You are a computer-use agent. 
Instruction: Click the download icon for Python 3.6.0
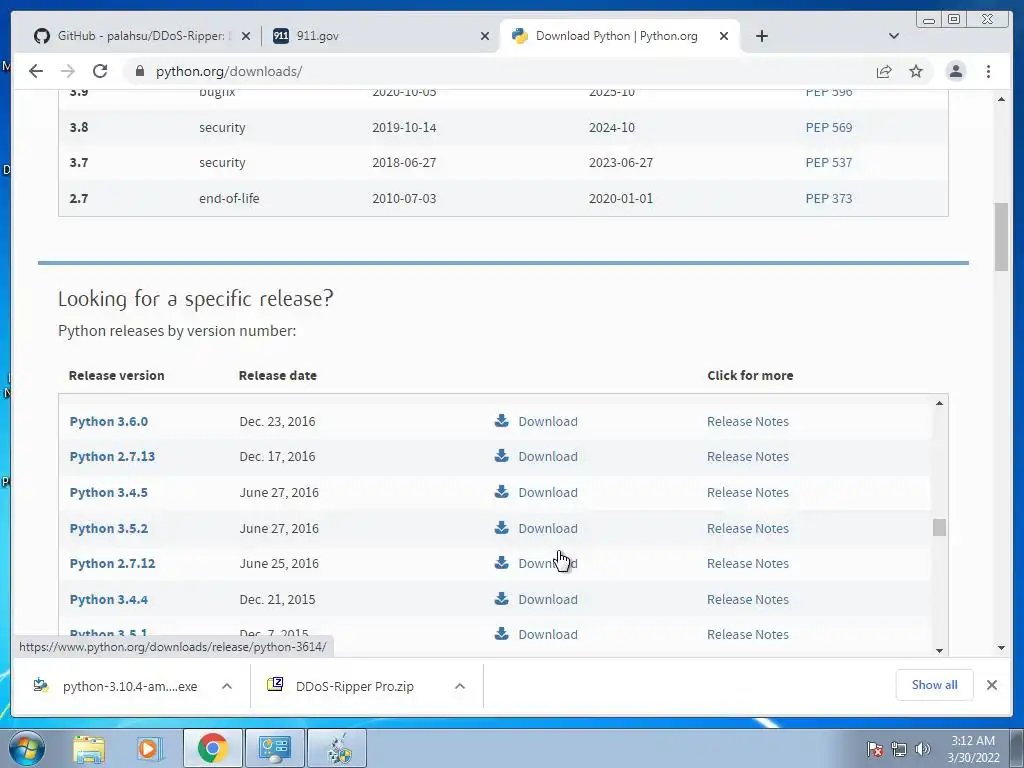(502, 421)
